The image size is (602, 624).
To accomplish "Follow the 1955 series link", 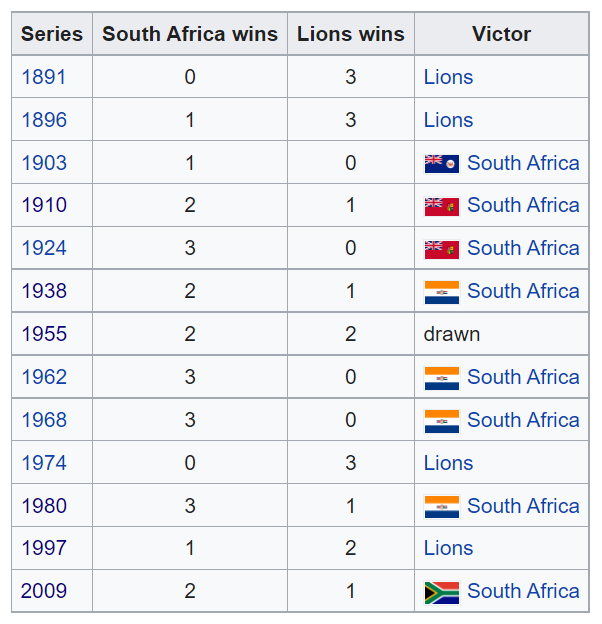I will pyautogui.click(x=44, y=334).
